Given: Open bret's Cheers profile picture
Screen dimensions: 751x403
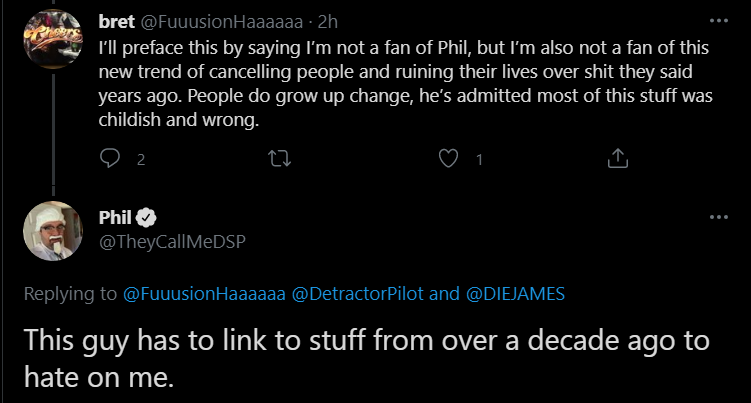Looking at the screenshot, I should (53, 39).
